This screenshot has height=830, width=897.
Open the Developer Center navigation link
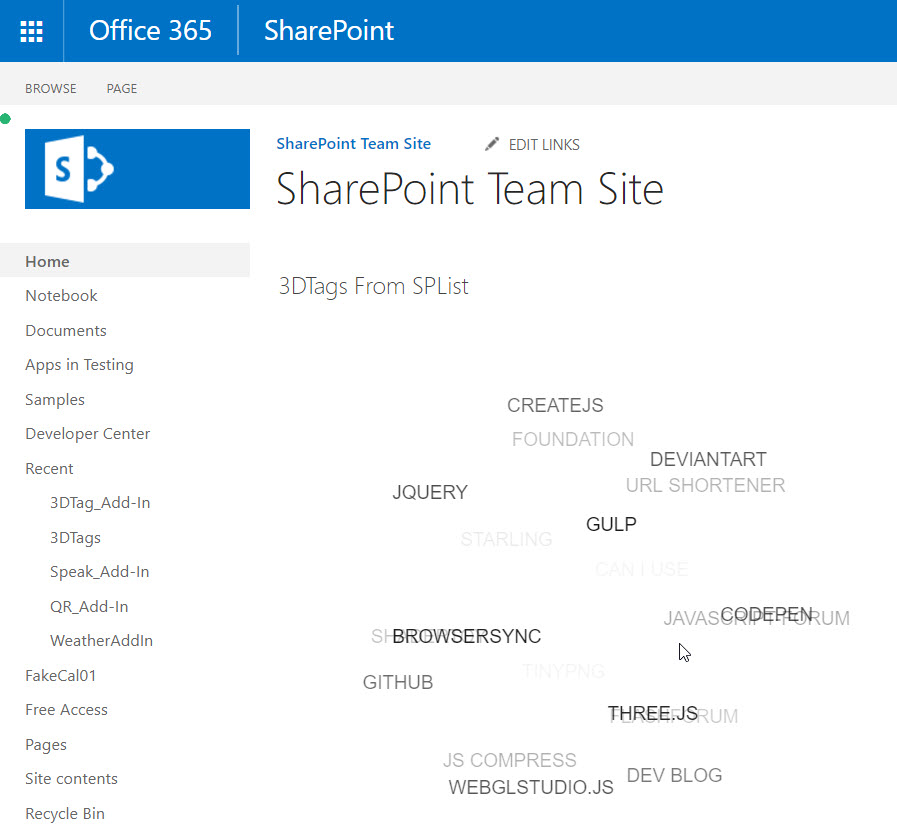tap(87, 434)
